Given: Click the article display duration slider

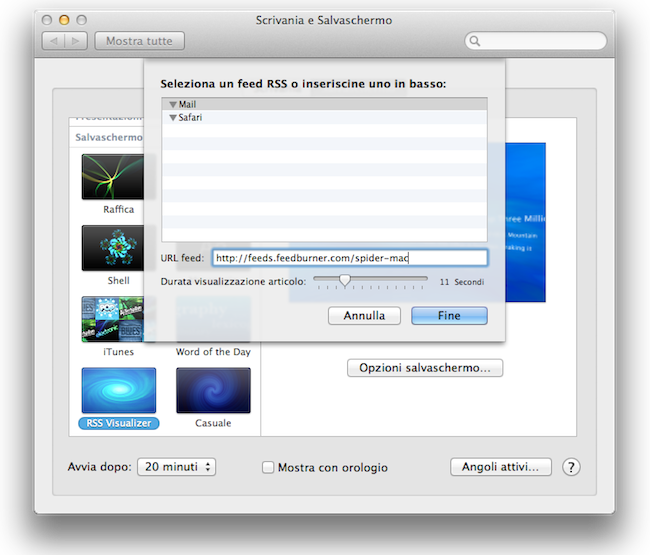Looking at the screenshot, I should (370, 282).
